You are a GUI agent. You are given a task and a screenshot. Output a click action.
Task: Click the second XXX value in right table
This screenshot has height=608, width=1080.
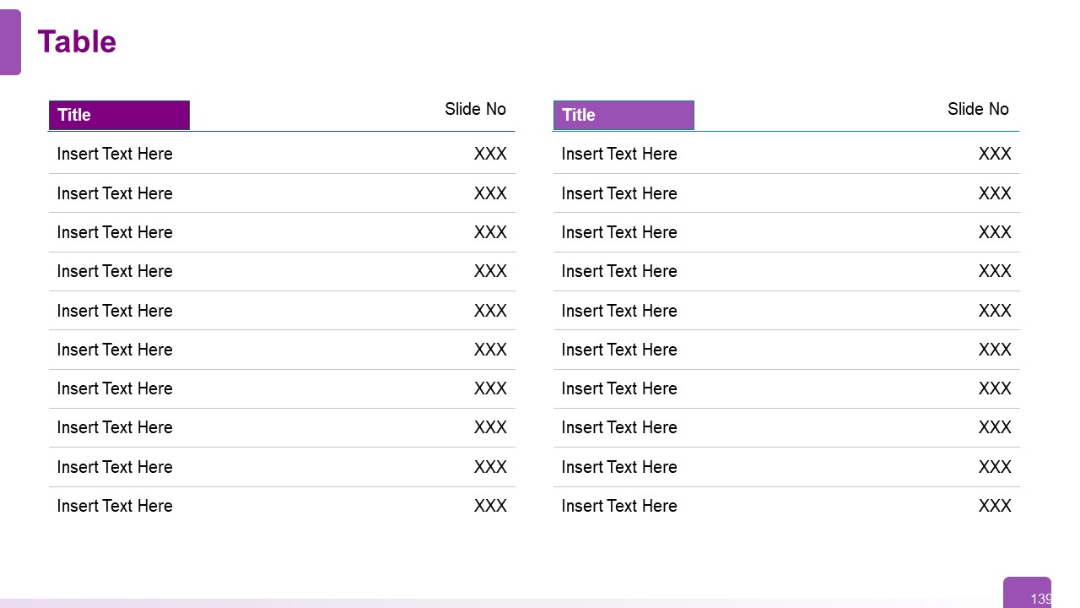click(x=995, y=193)
